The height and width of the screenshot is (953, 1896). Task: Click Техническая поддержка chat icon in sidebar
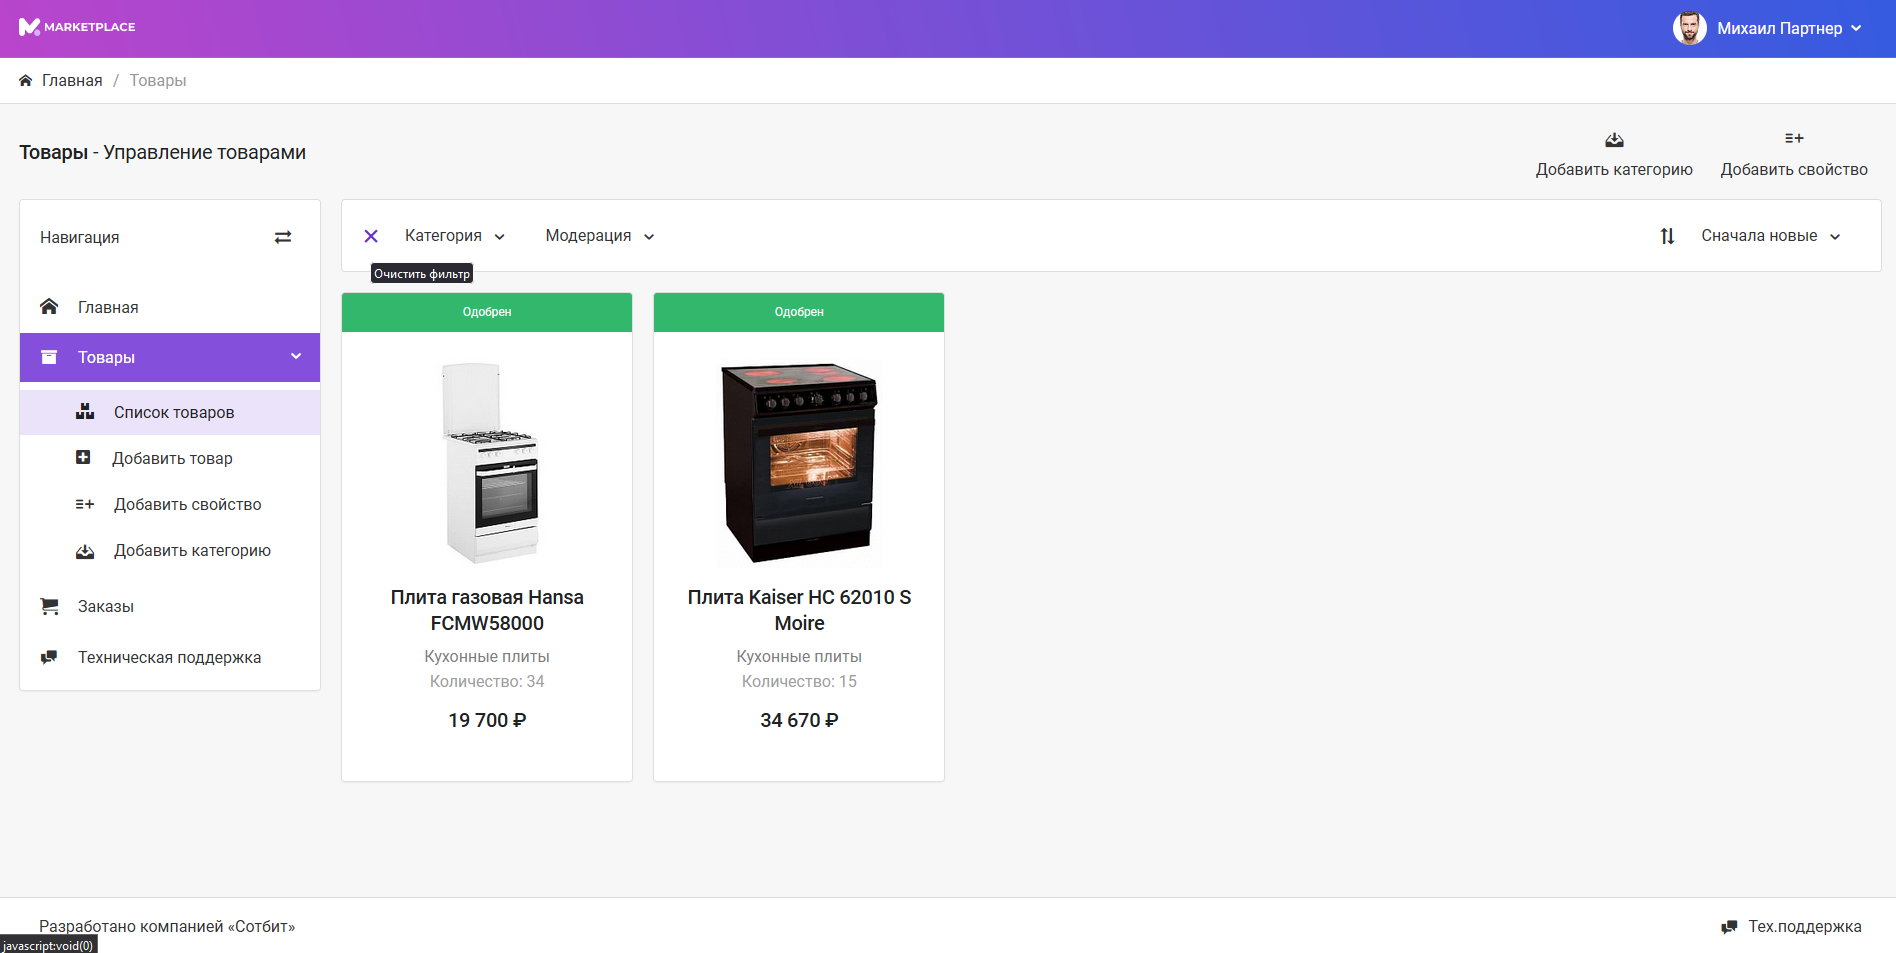[49, 657]
